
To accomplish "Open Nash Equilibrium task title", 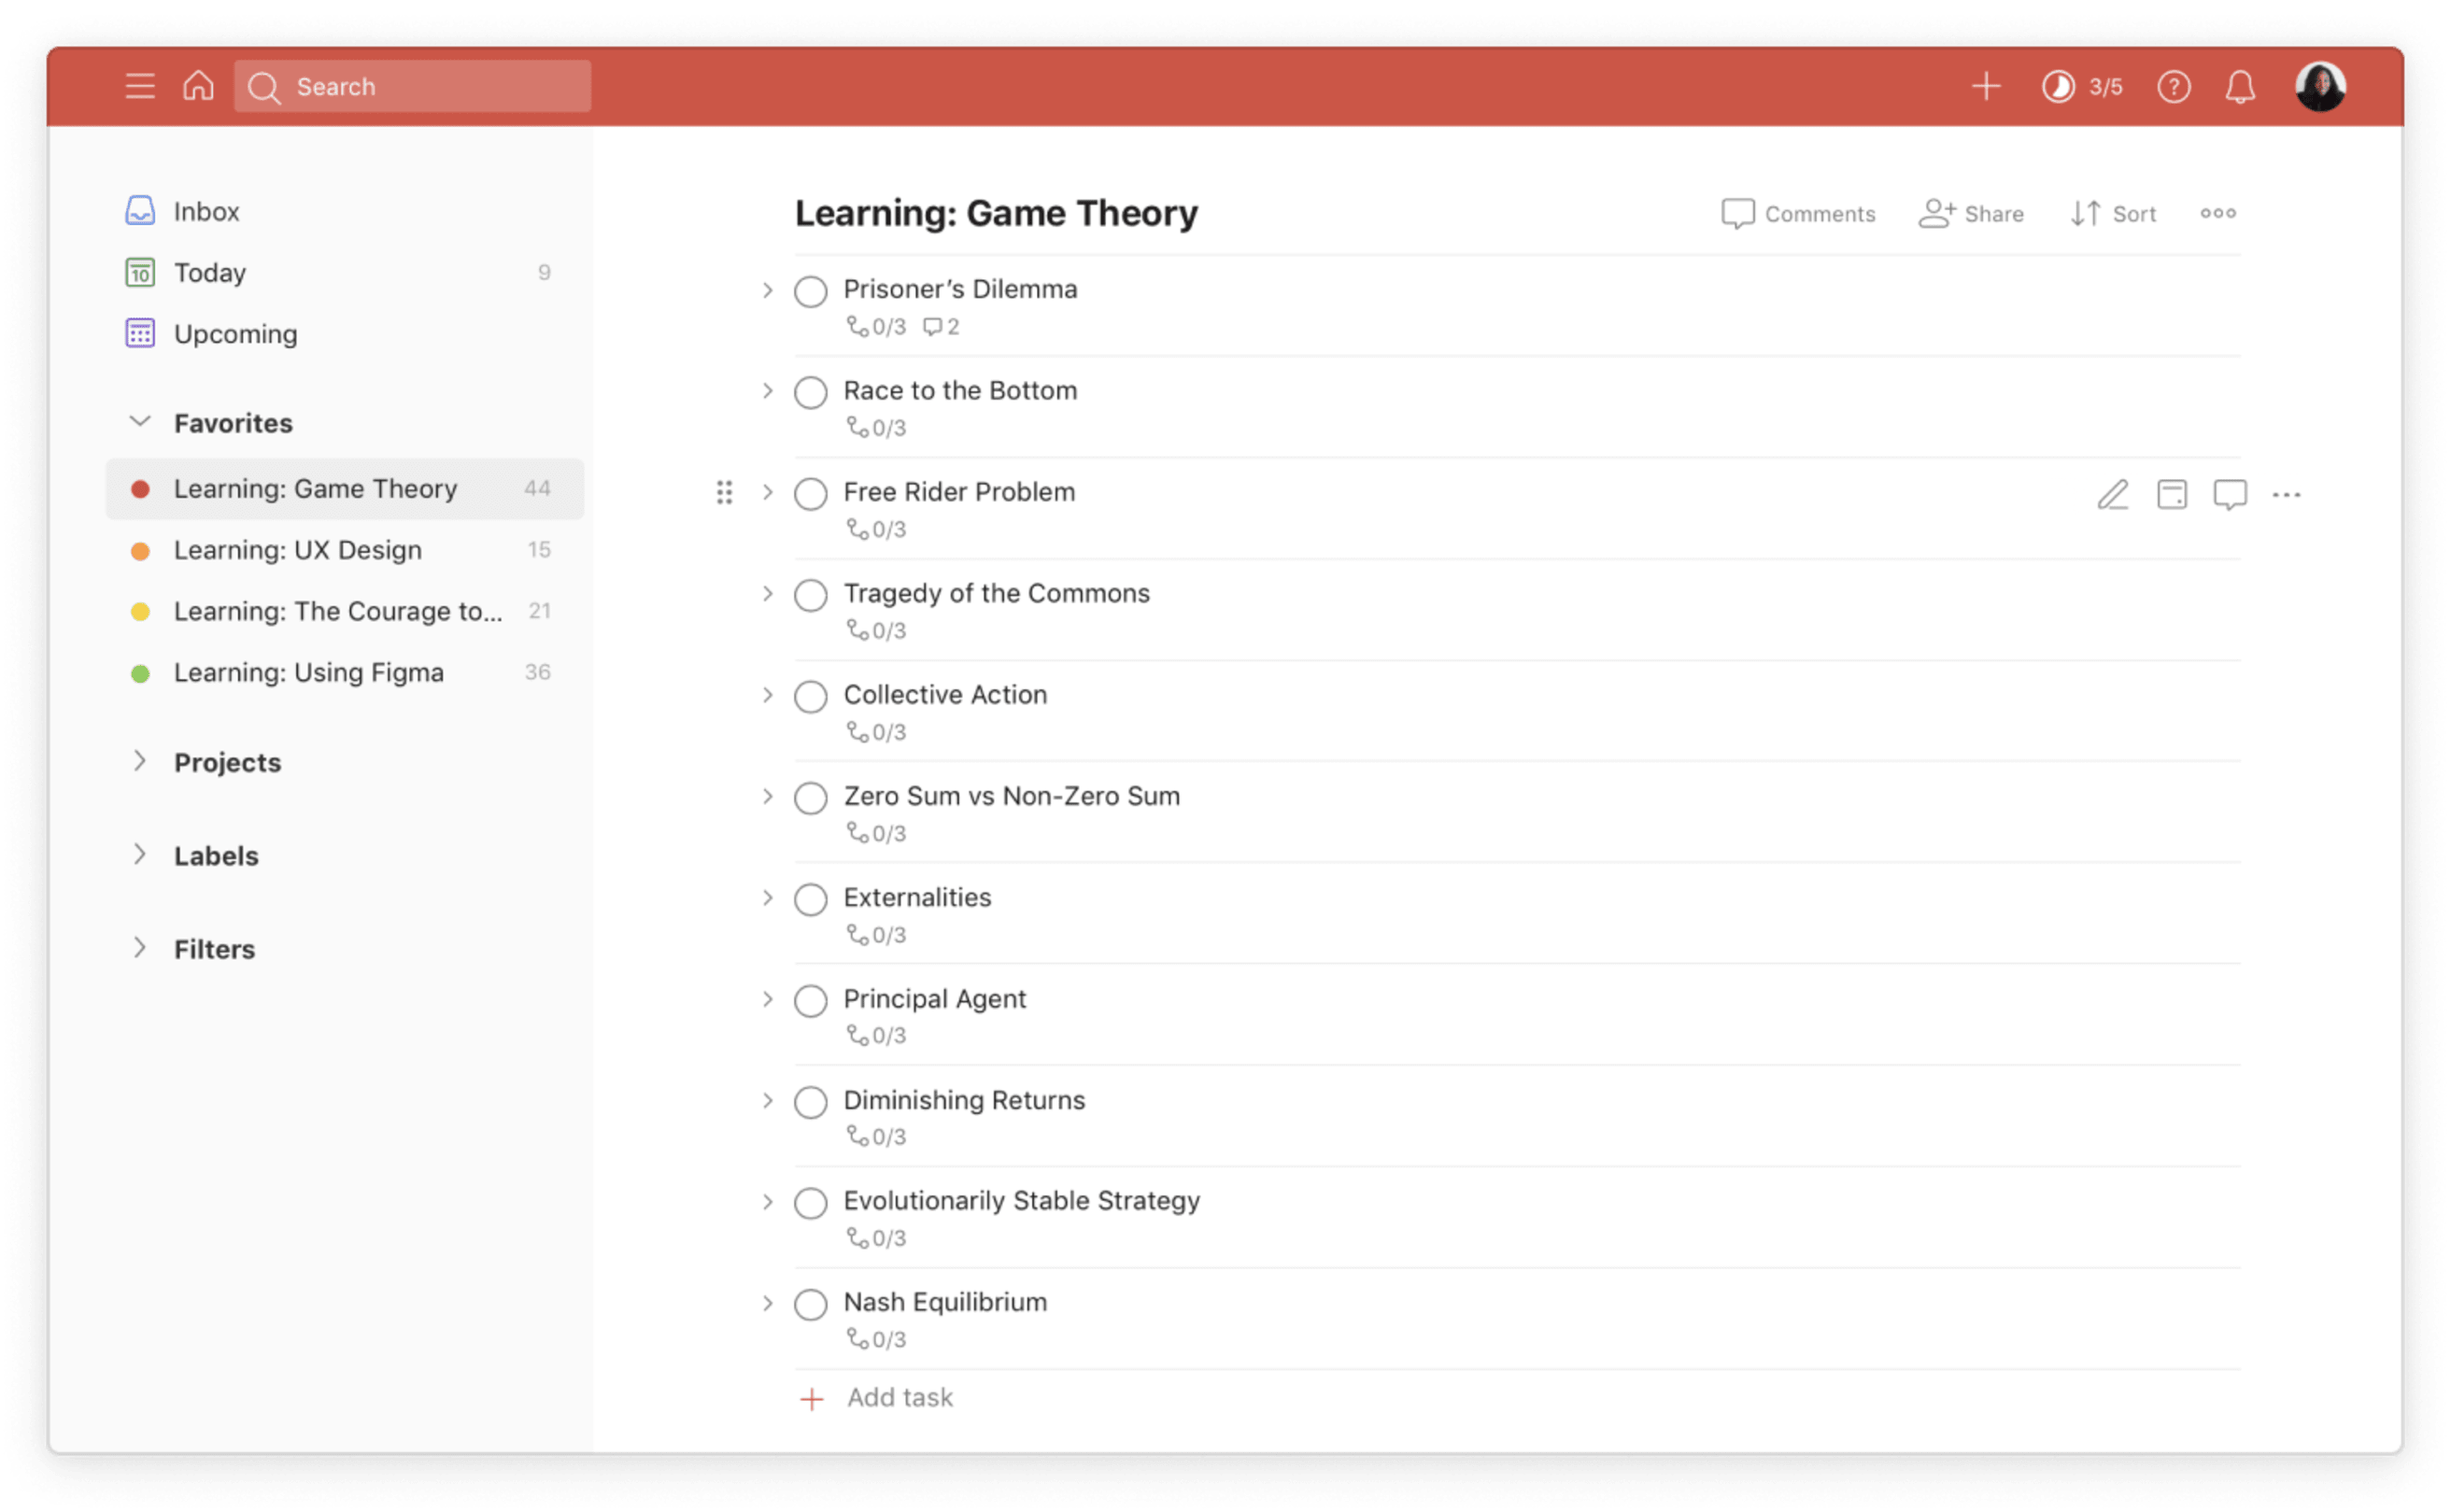I will [x=945, y=1302].
